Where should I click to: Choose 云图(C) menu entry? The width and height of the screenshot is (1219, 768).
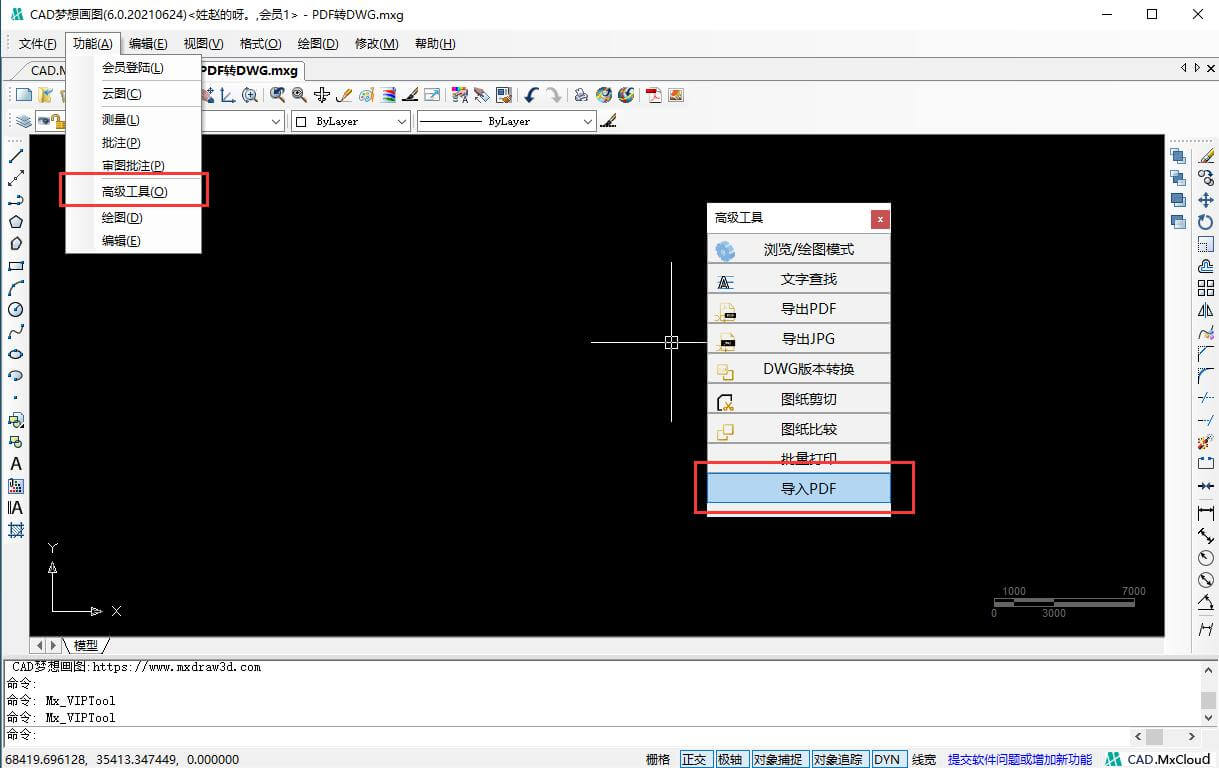134,94
